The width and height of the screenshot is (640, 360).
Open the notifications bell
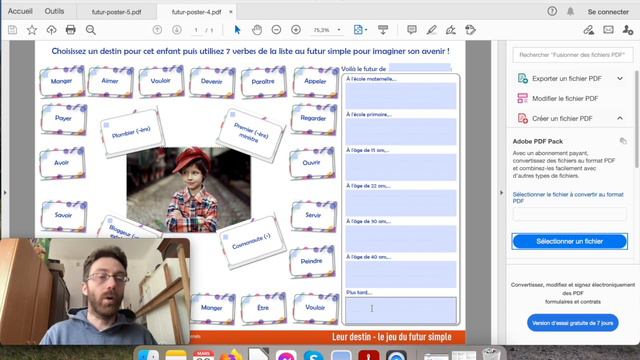[x=570, y=11]
